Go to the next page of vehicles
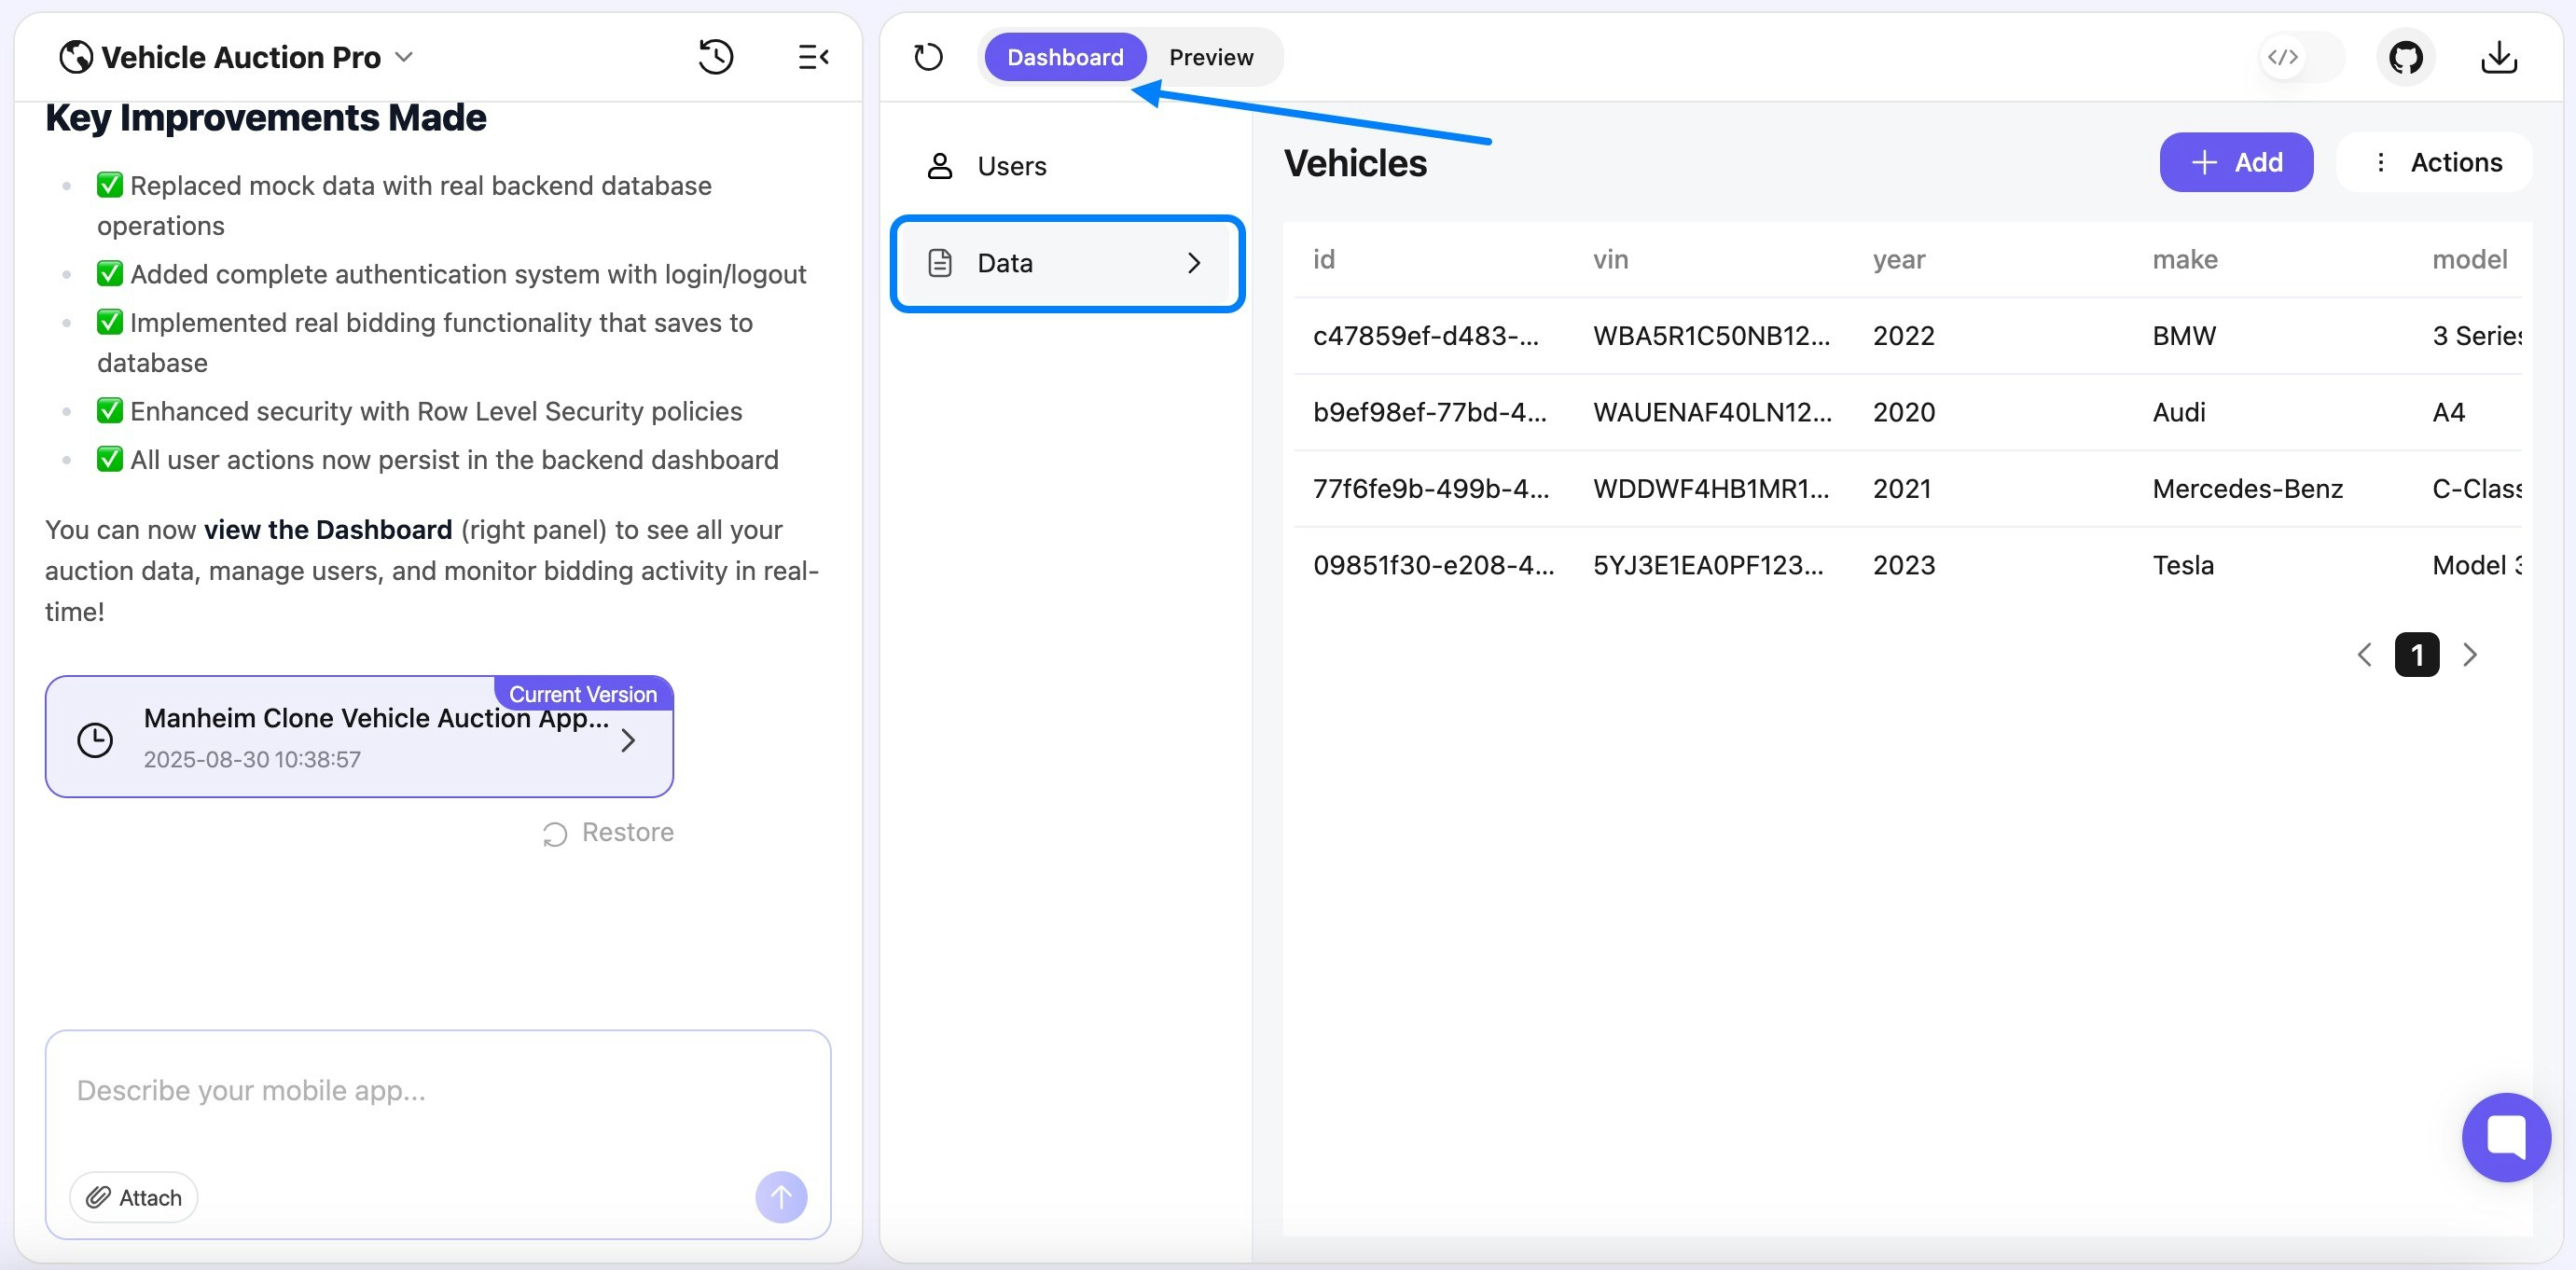 pyautogui.click(x=2470, y=654)
